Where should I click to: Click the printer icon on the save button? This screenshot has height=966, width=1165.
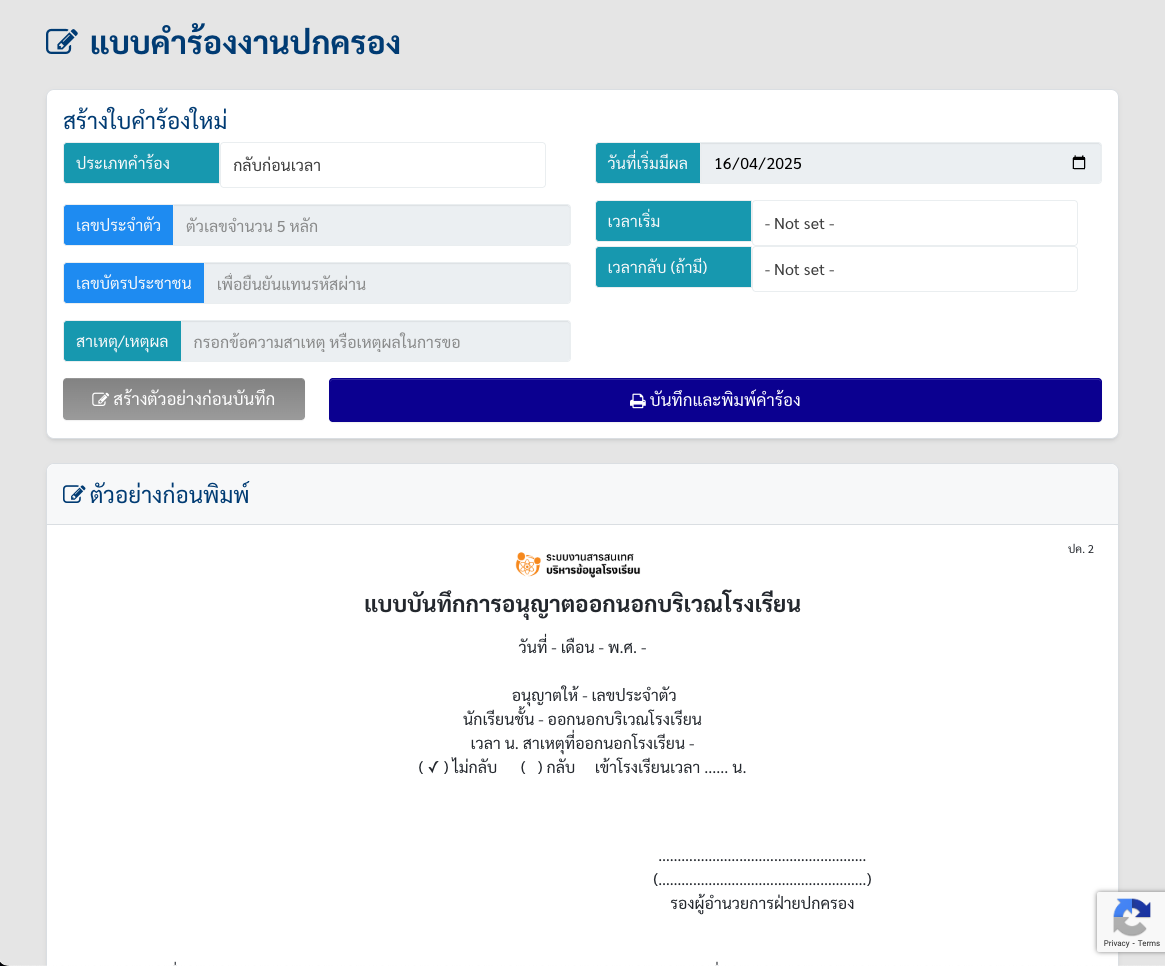[637, 401]
